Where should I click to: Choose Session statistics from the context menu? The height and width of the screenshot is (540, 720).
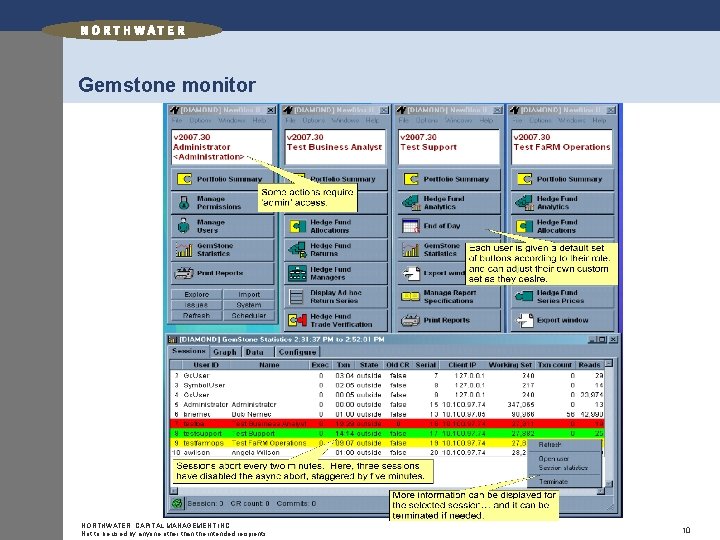coord(563,468)
